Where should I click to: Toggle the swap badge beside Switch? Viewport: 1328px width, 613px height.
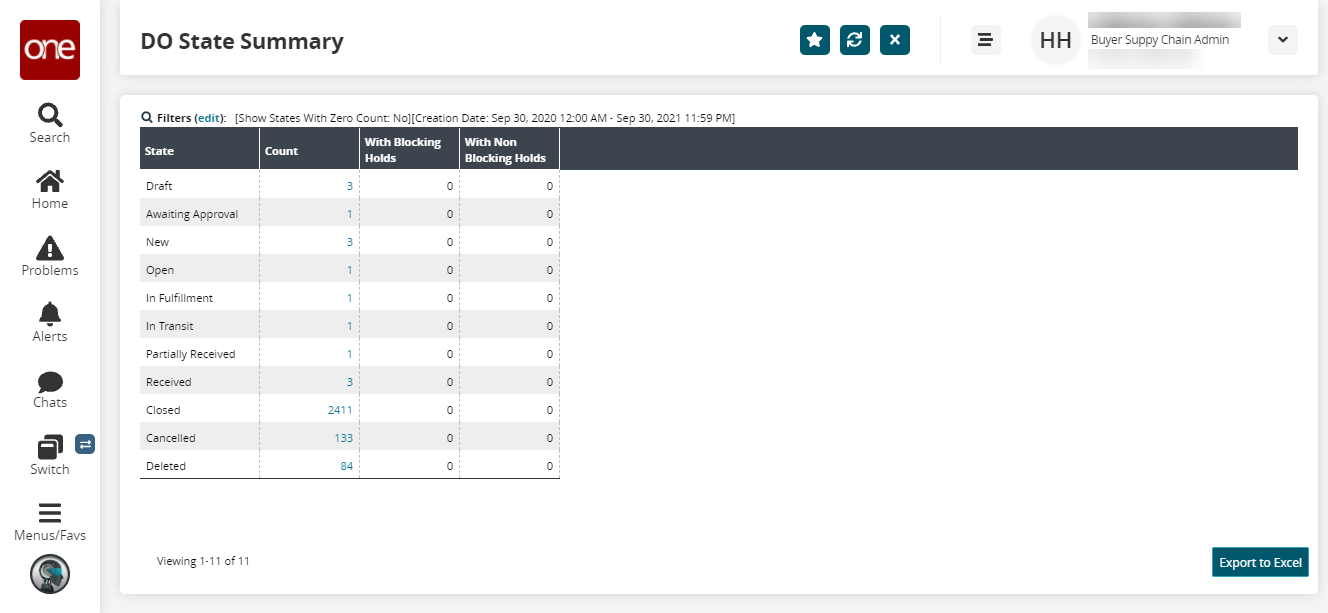pyautogui.click(x=85, y=444)
